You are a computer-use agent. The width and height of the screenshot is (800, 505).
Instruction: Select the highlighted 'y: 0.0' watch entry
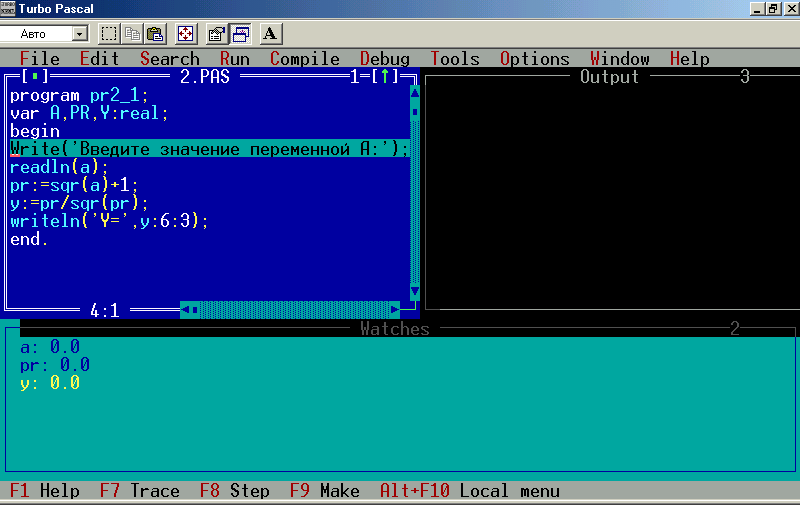[x=50, y=383]
